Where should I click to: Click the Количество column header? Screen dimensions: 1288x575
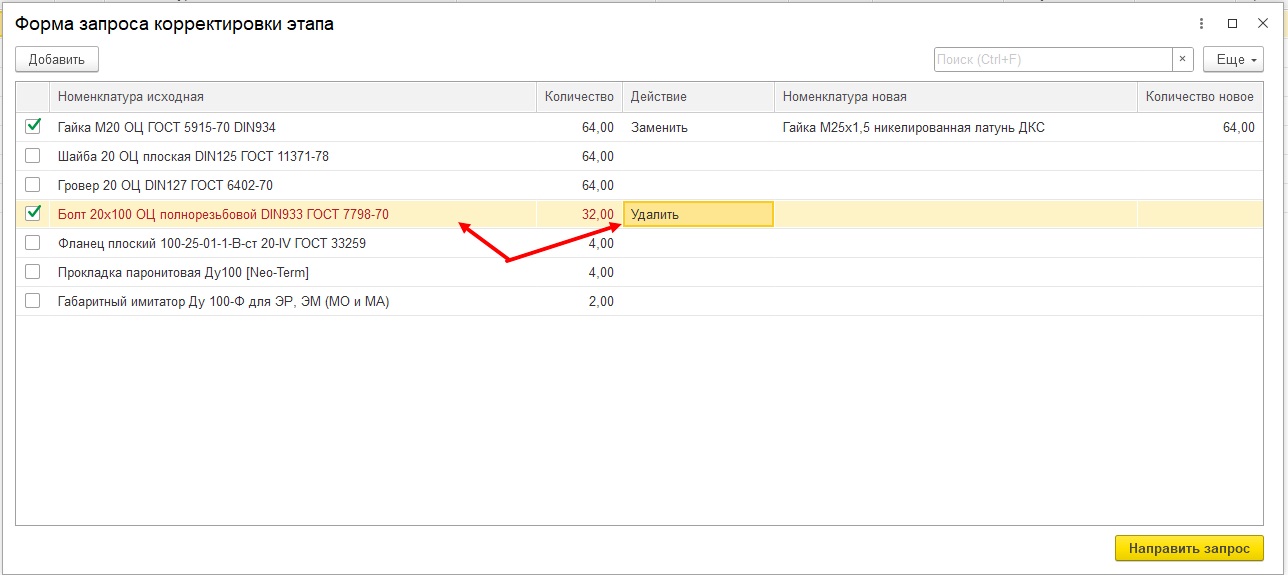point(579,97)
